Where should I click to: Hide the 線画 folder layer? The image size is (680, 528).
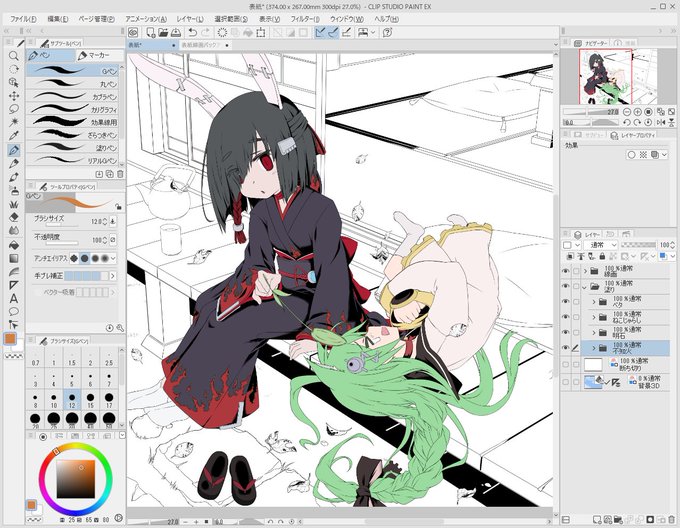coord(566,271)
